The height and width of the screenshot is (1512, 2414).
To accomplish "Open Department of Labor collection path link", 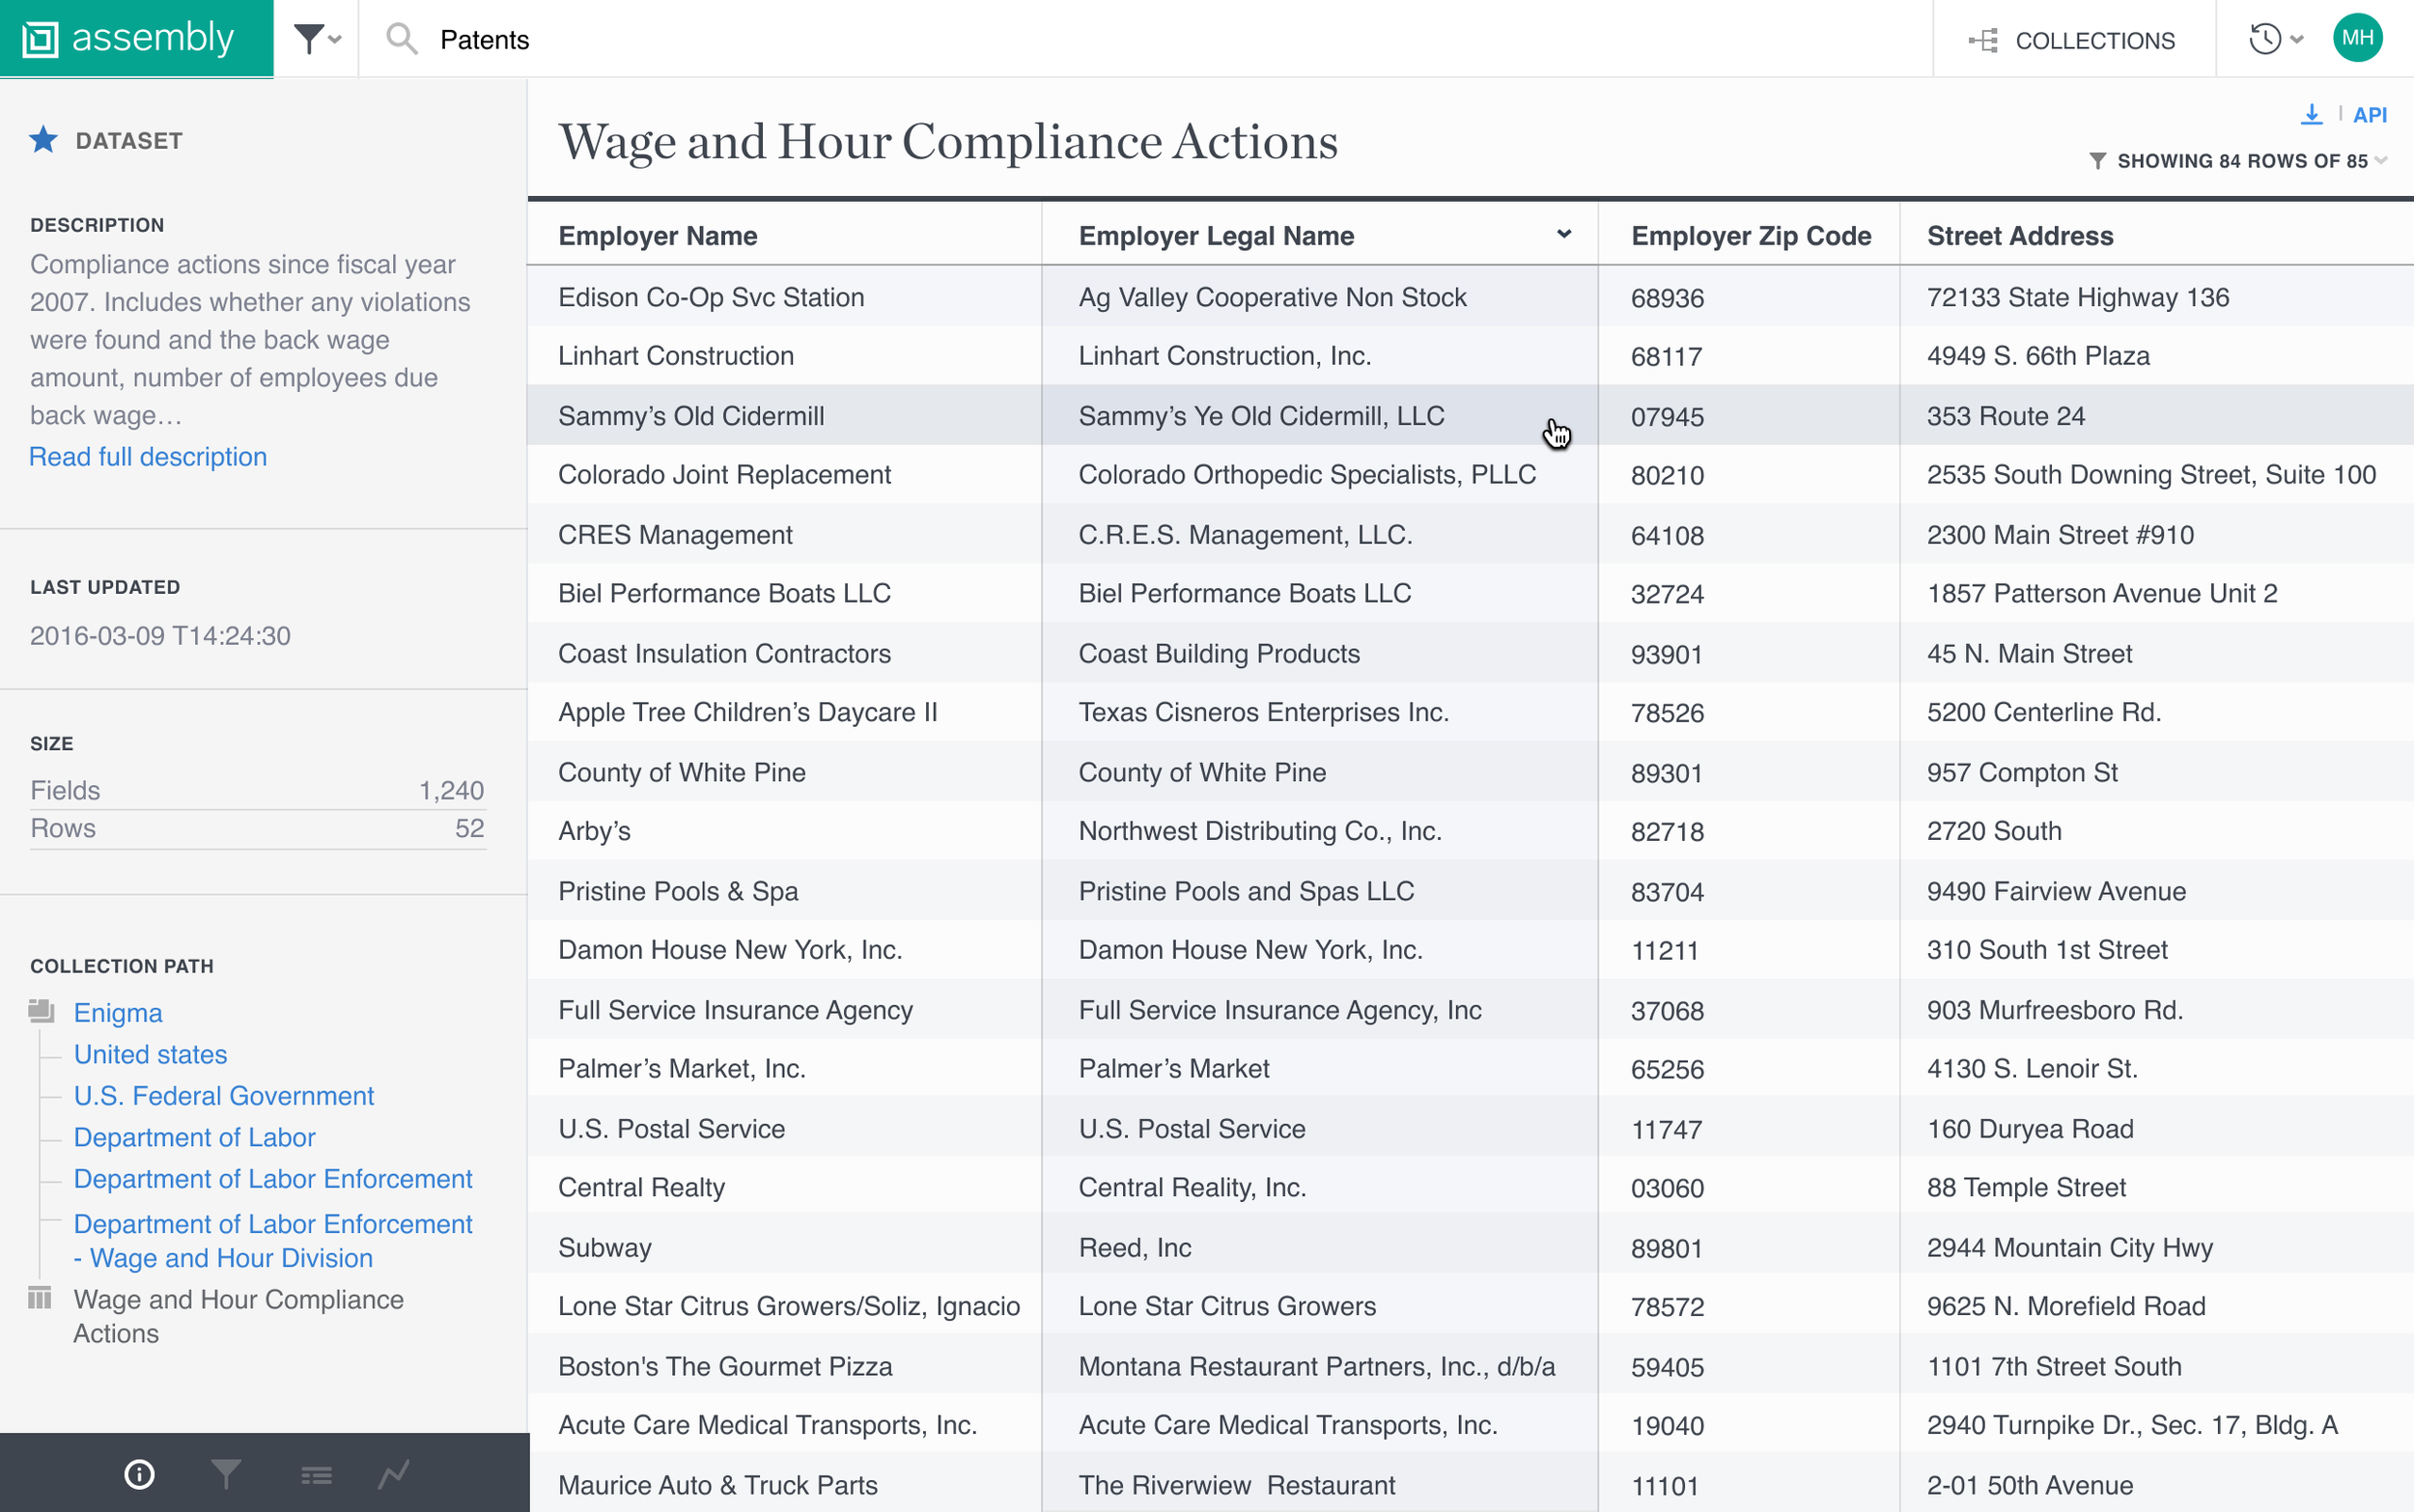I will click(194, 1137).
